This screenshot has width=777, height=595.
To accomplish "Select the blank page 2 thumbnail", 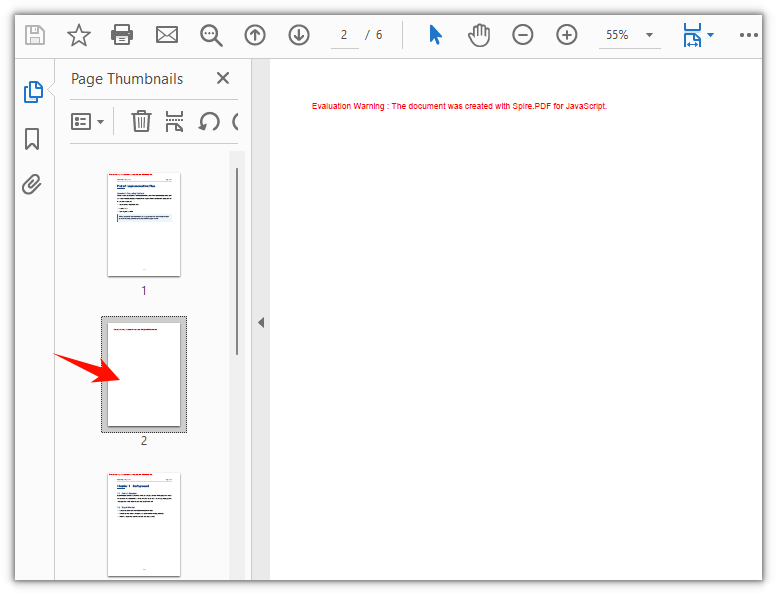I will click(144, 375).
